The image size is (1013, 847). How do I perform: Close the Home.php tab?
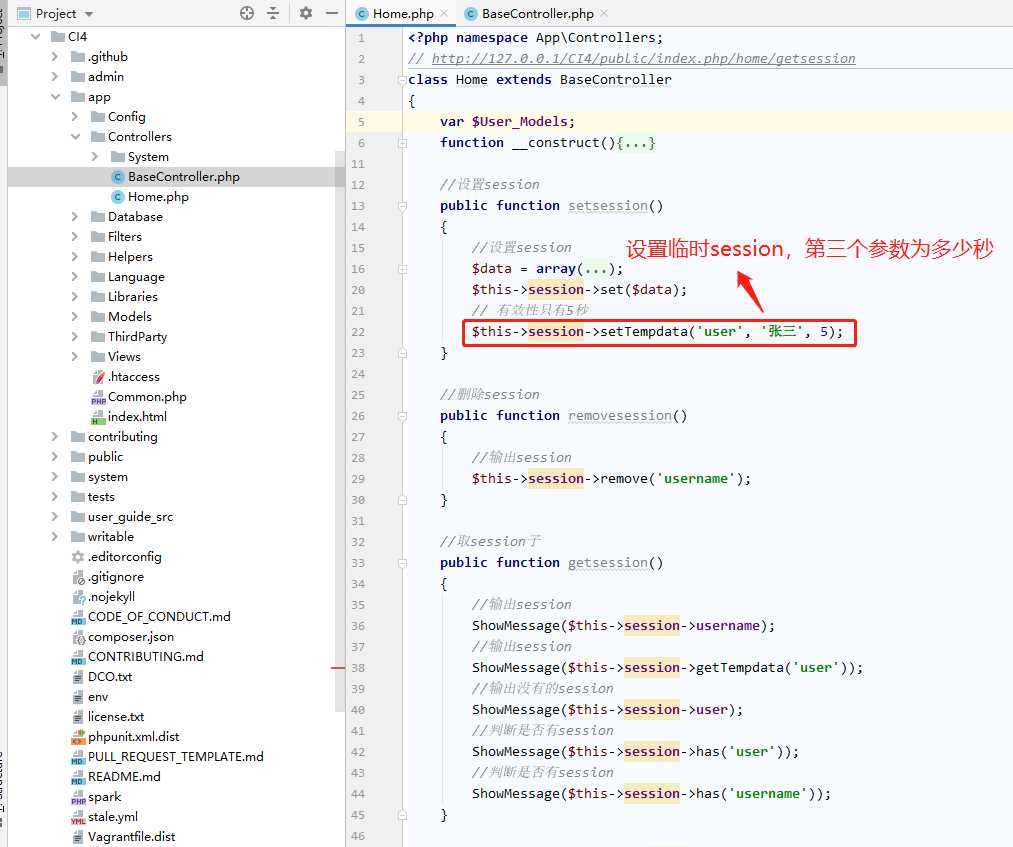444,13
